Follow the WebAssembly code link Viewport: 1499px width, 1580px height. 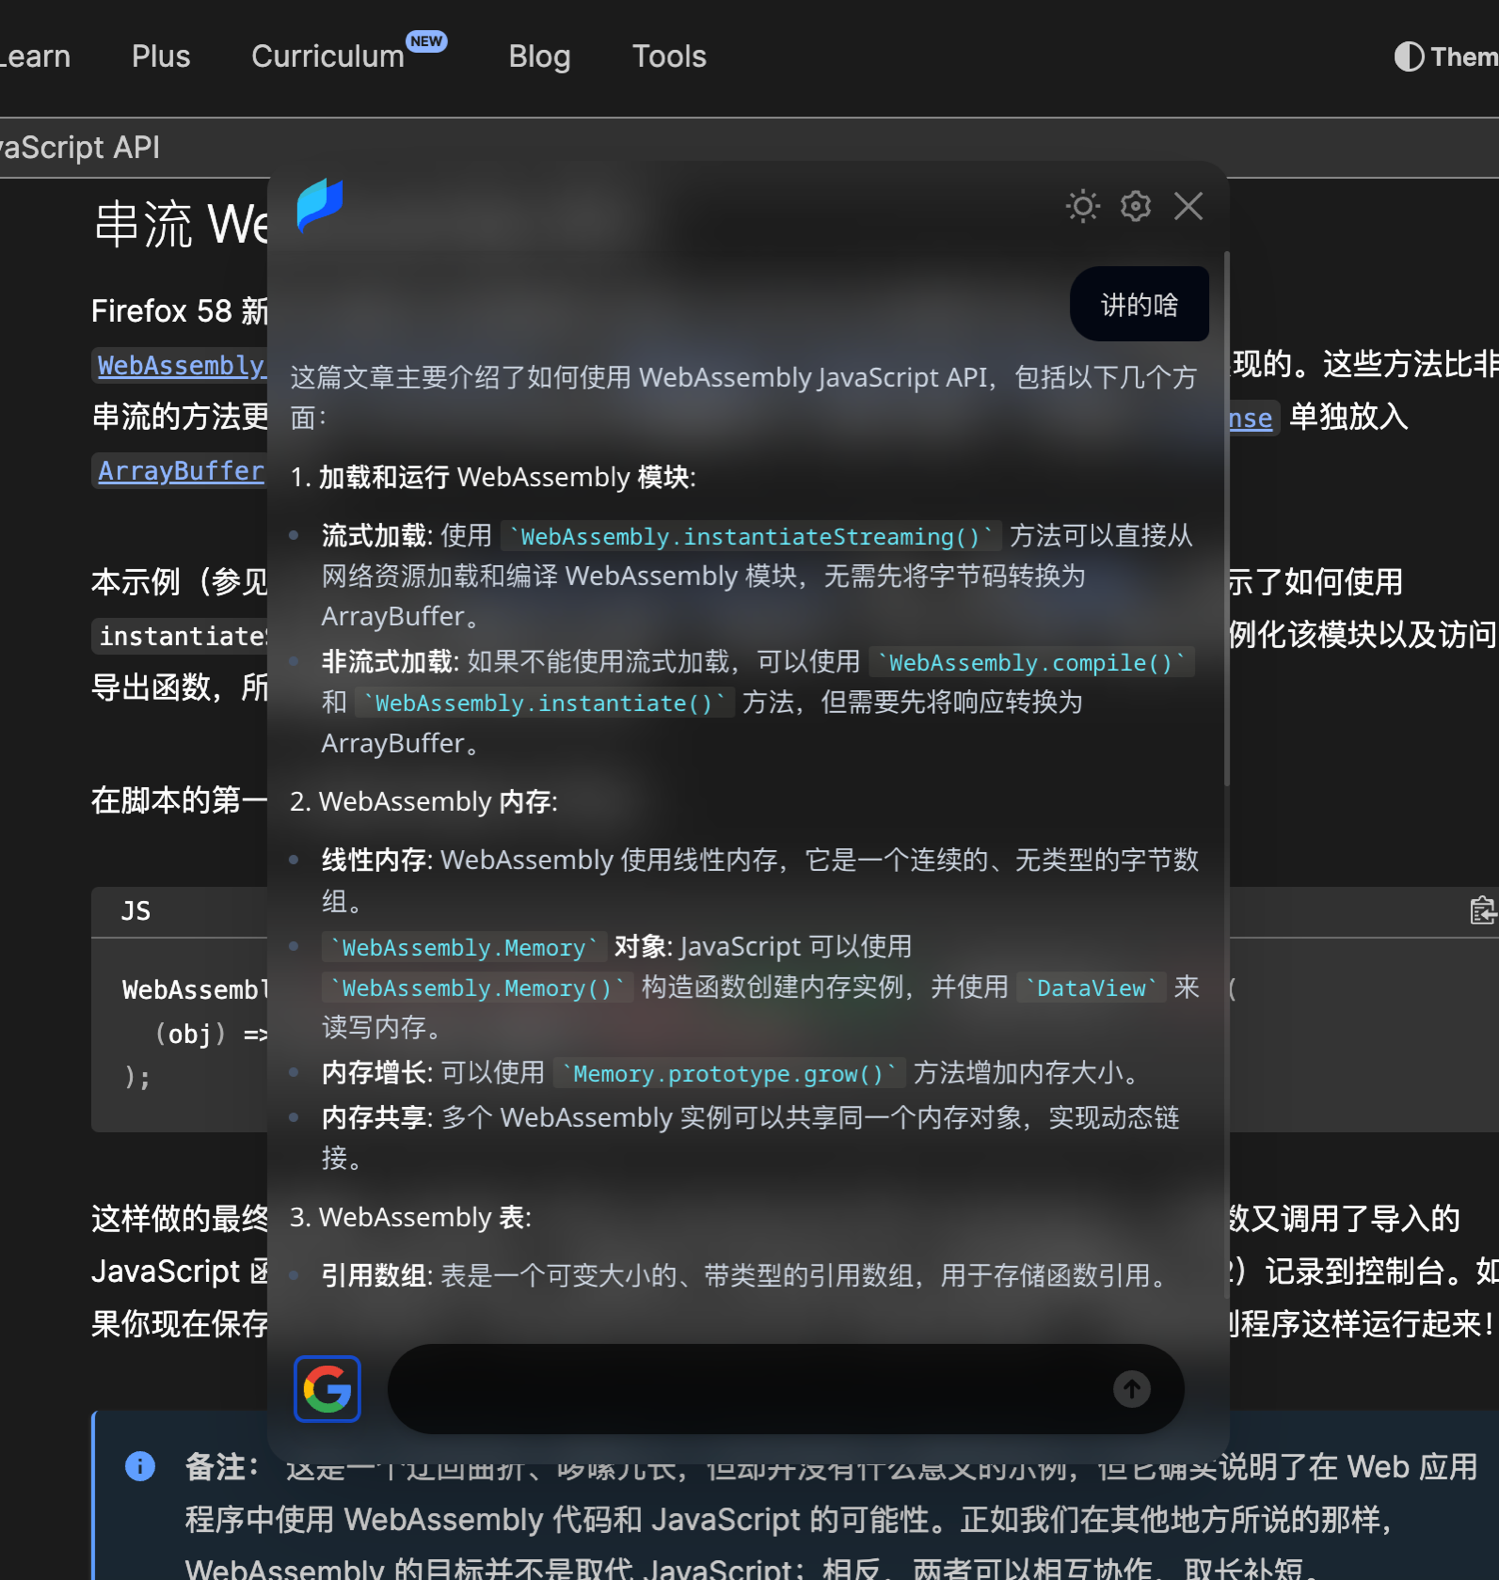[181, 365]
